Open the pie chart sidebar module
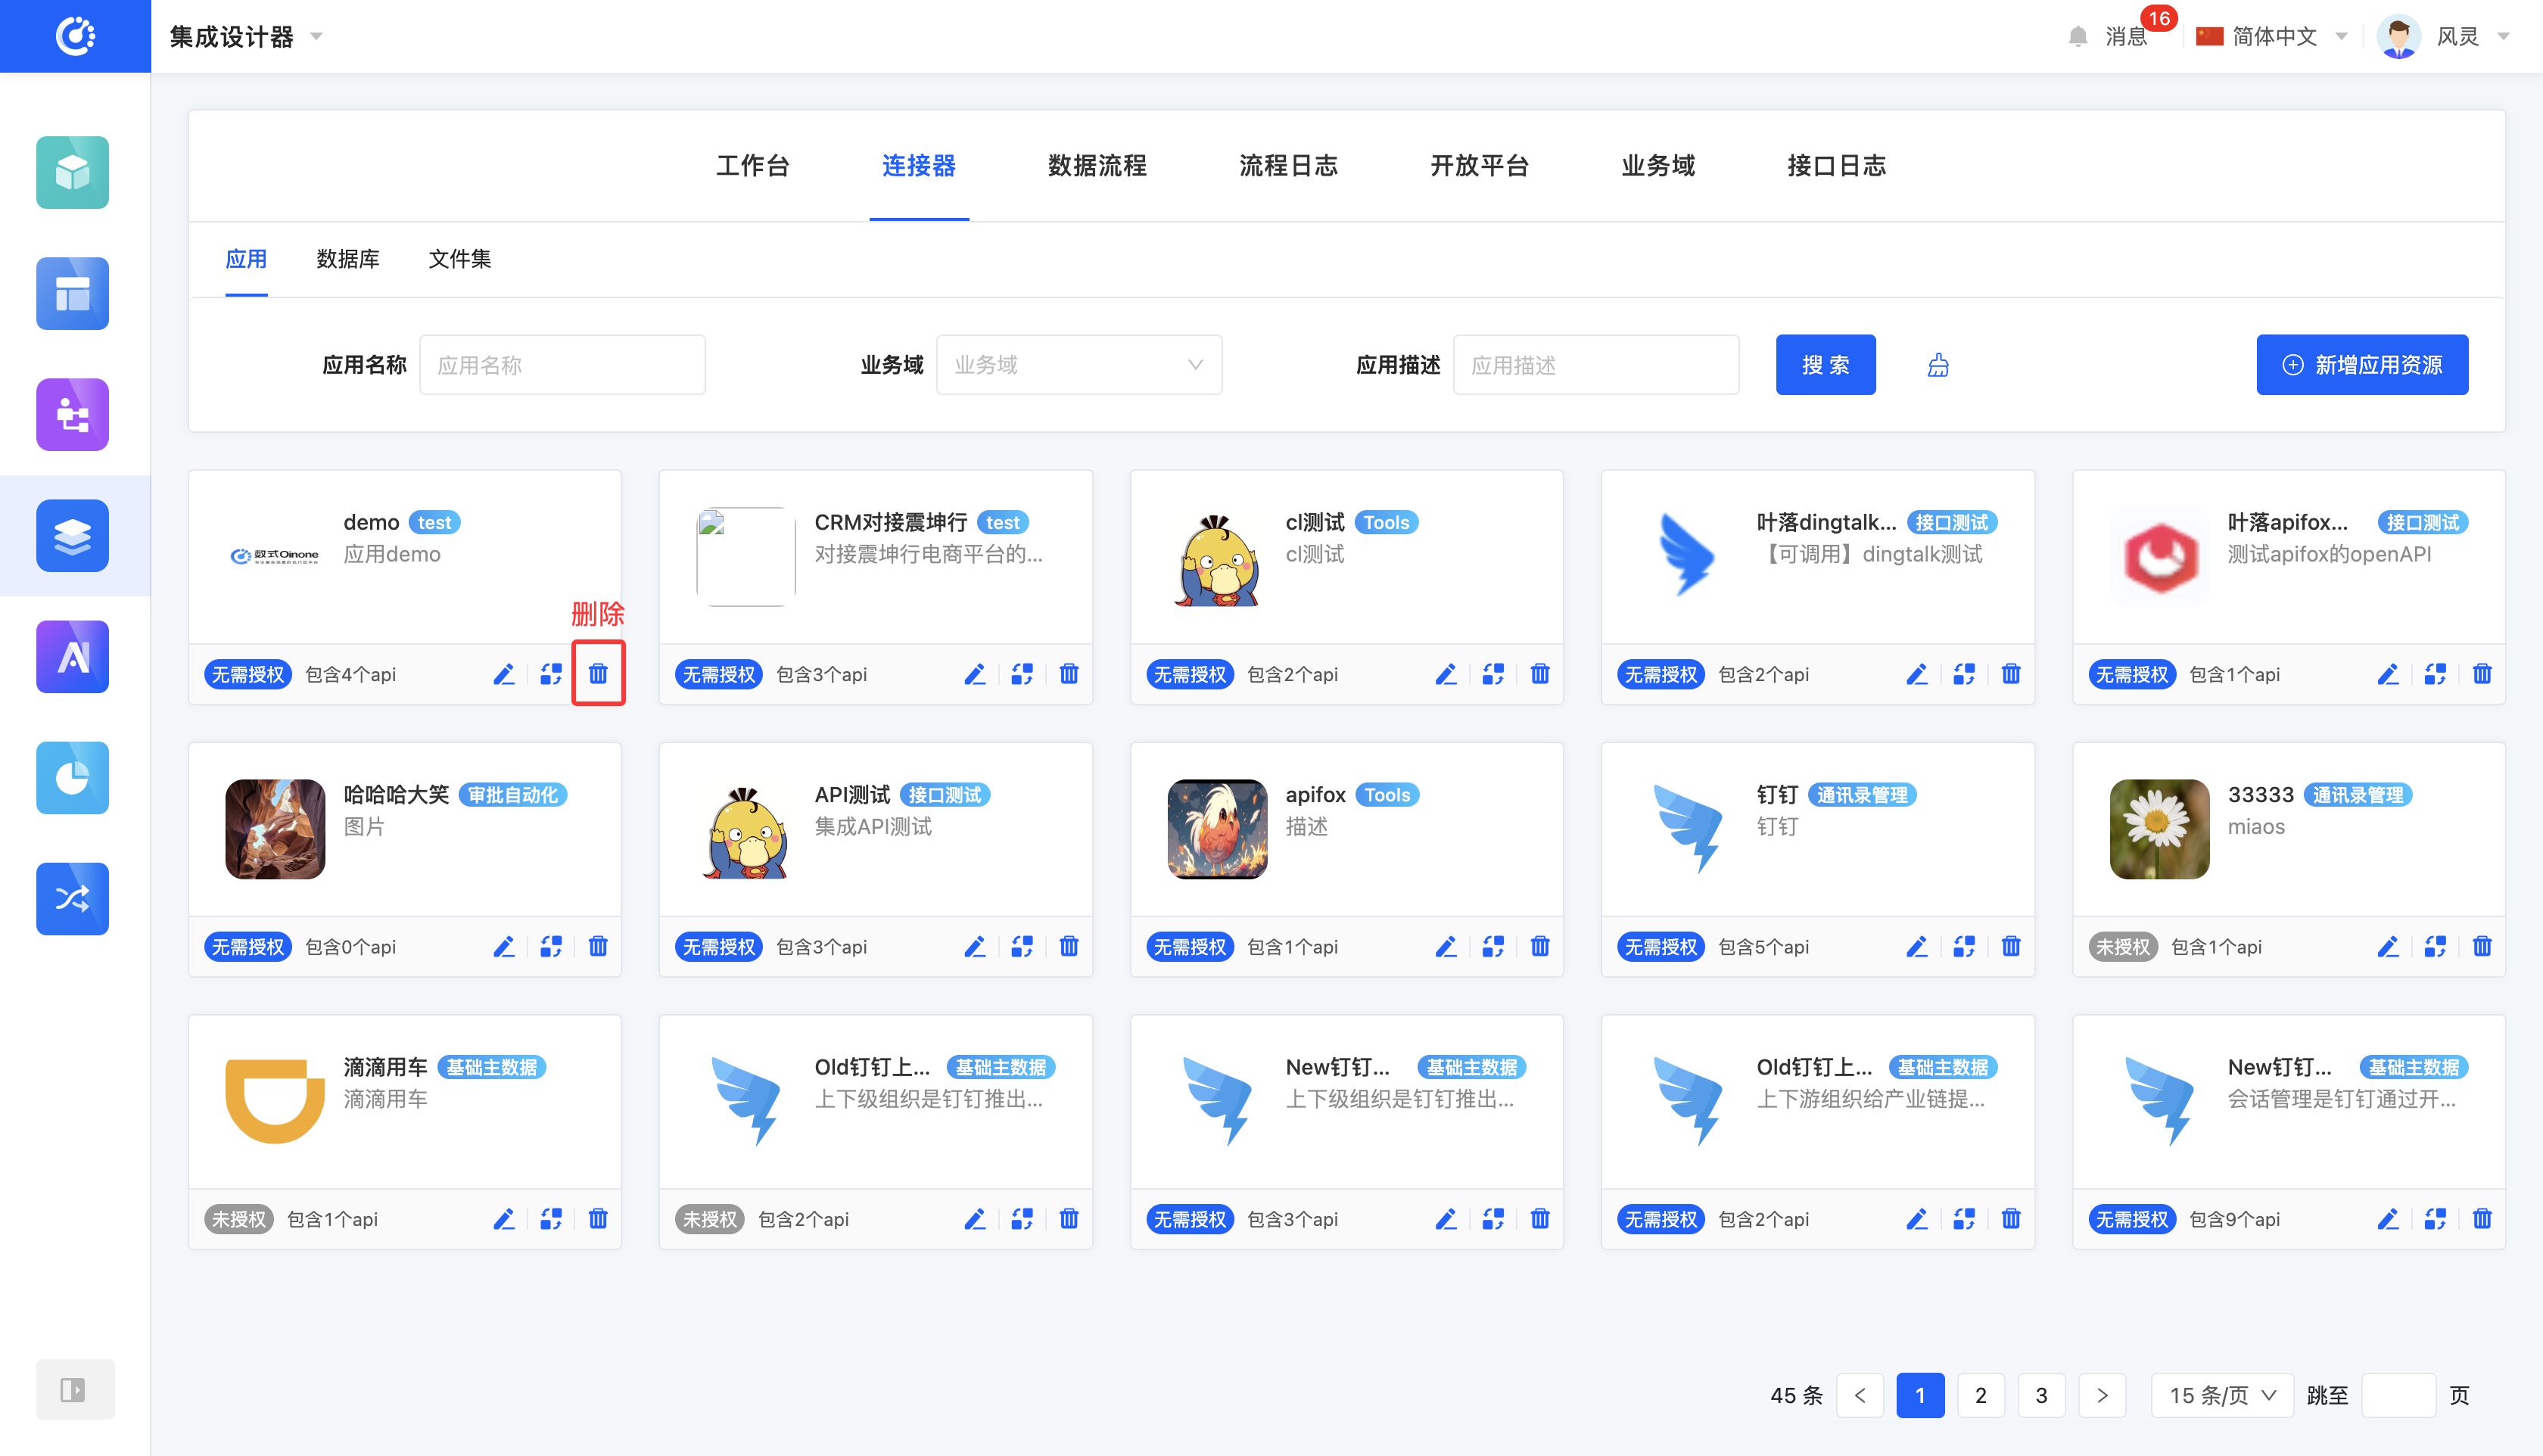Screen dimensions: 2543x1456 pyautogui.click(x=72, y=777)
